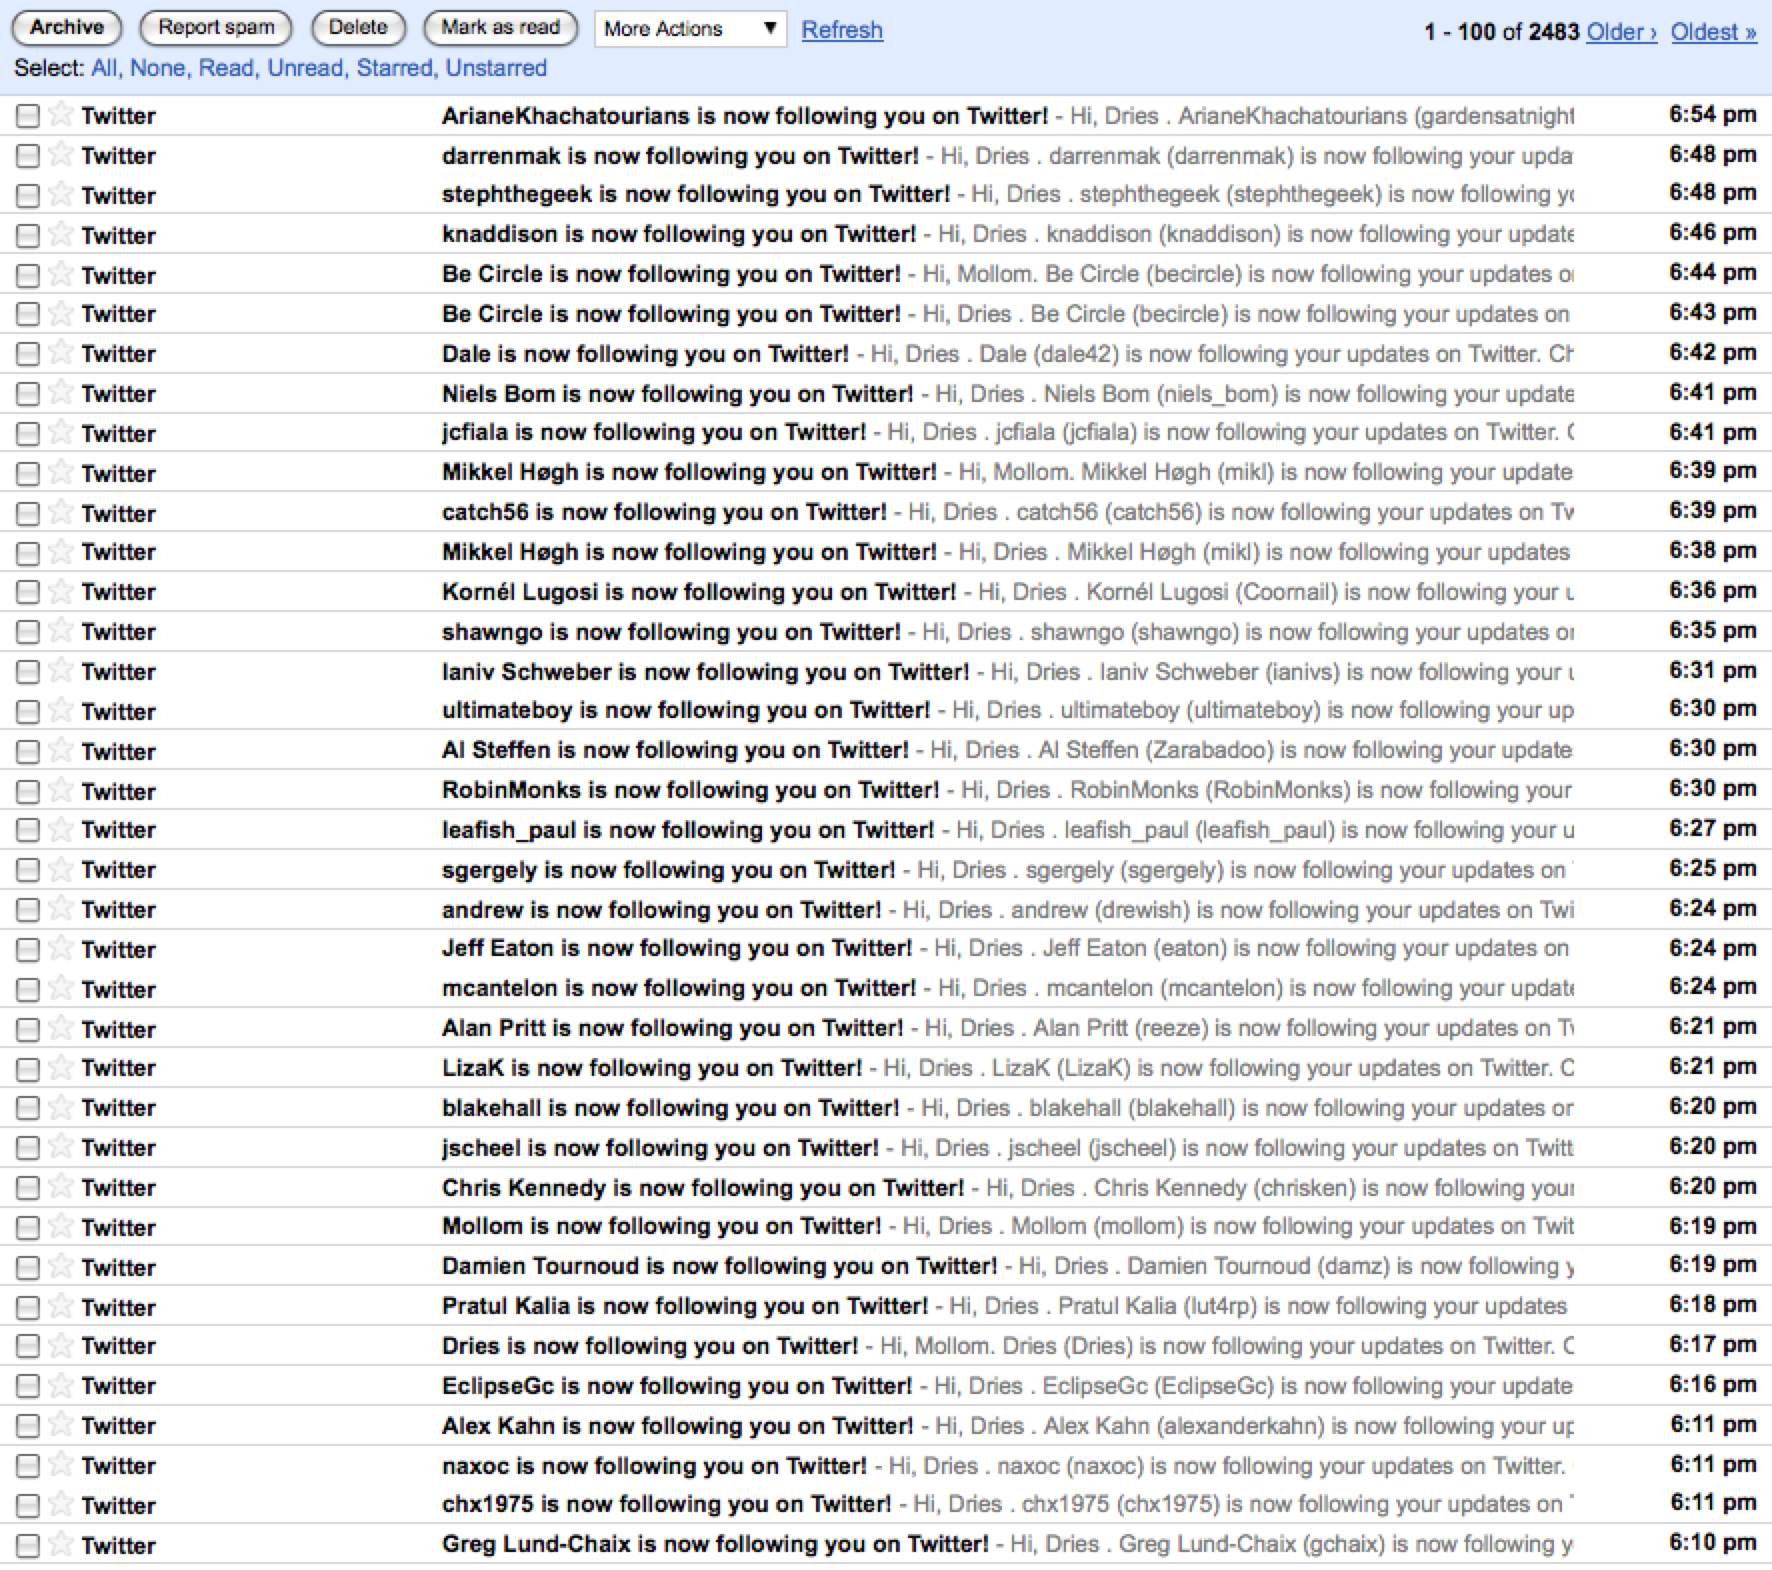
Task: Star the jscheel follow email
Action: [61, 1146]
